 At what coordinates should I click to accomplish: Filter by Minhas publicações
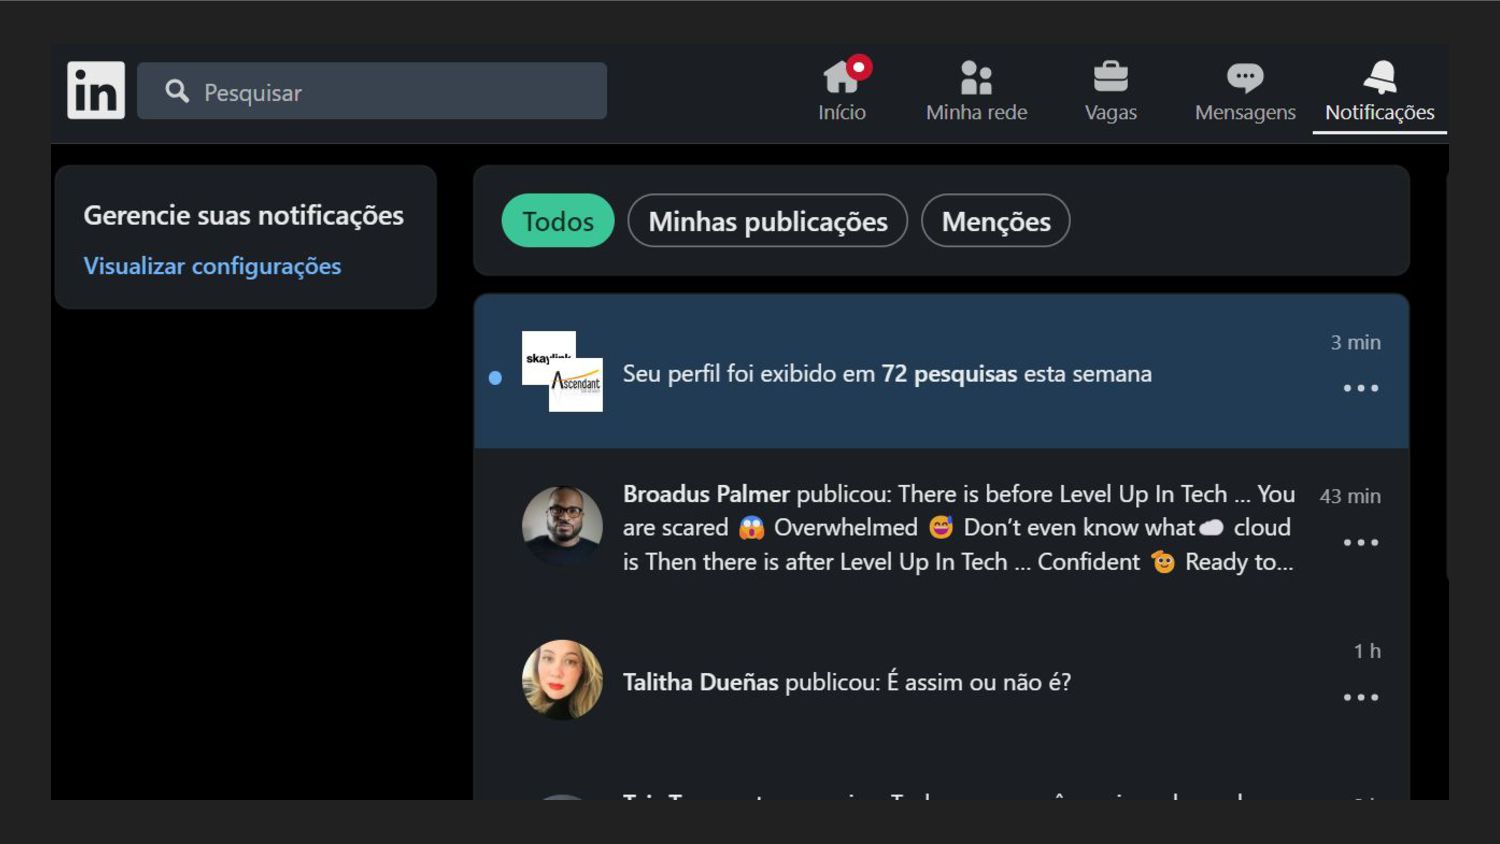768,221
